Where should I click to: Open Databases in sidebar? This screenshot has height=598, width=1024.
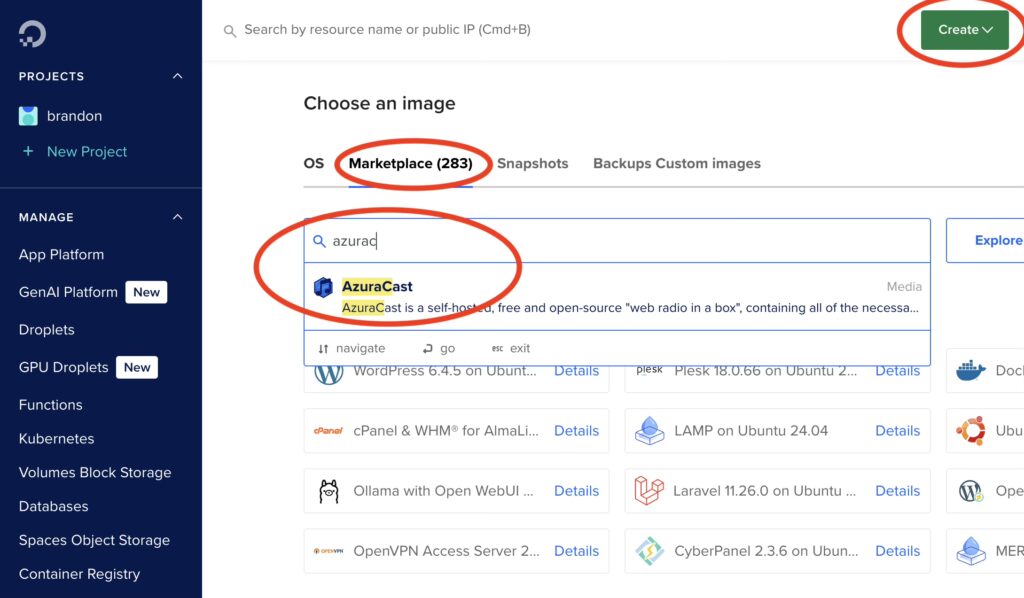click(54, 507)
